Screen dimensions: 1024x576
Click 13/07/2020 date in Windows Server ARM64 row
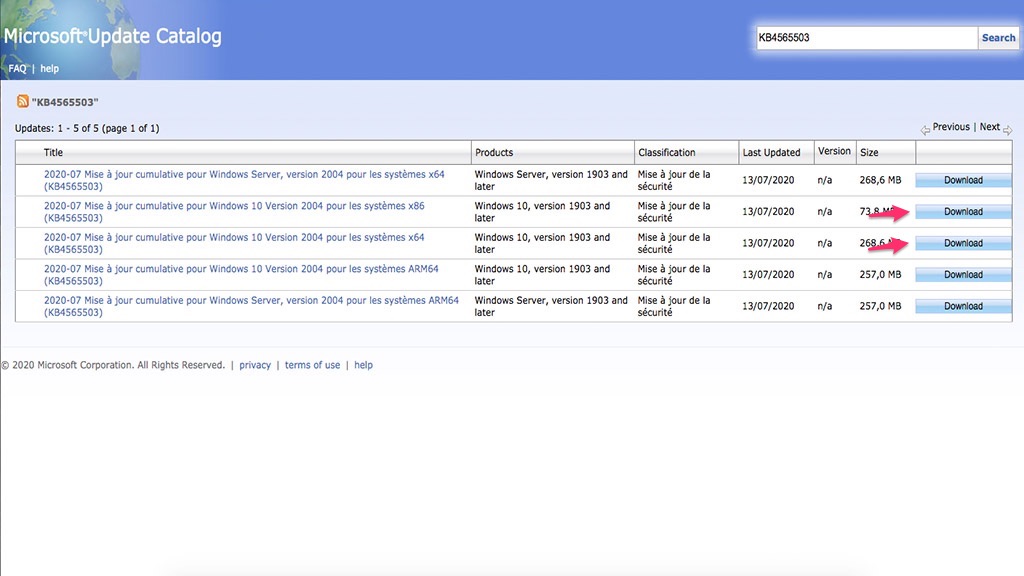pos(768,306)
